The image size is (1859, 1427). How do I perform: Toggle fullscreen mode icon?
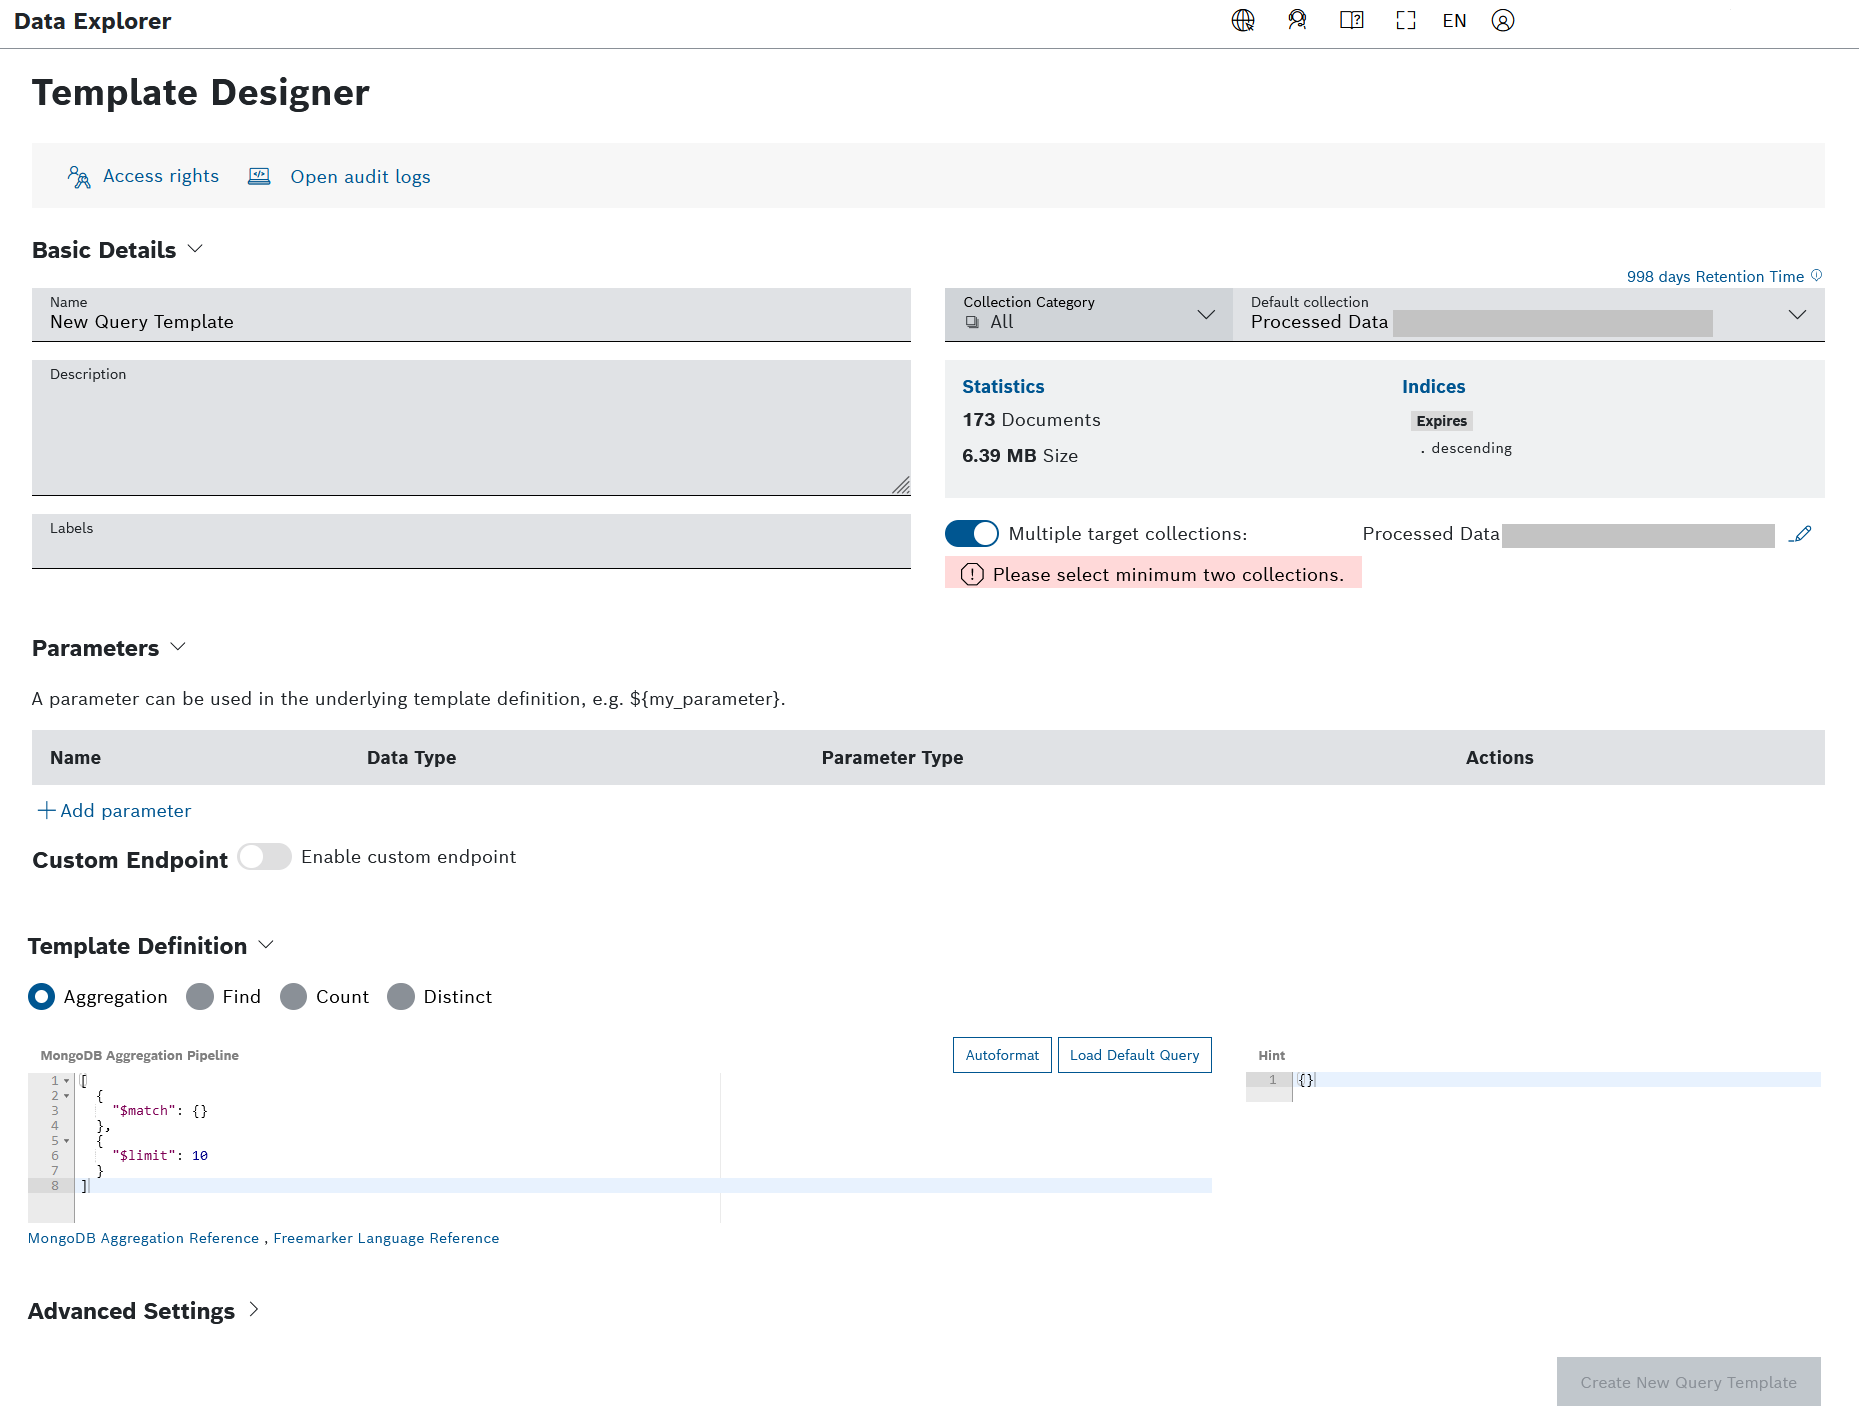click(1405, 21)
